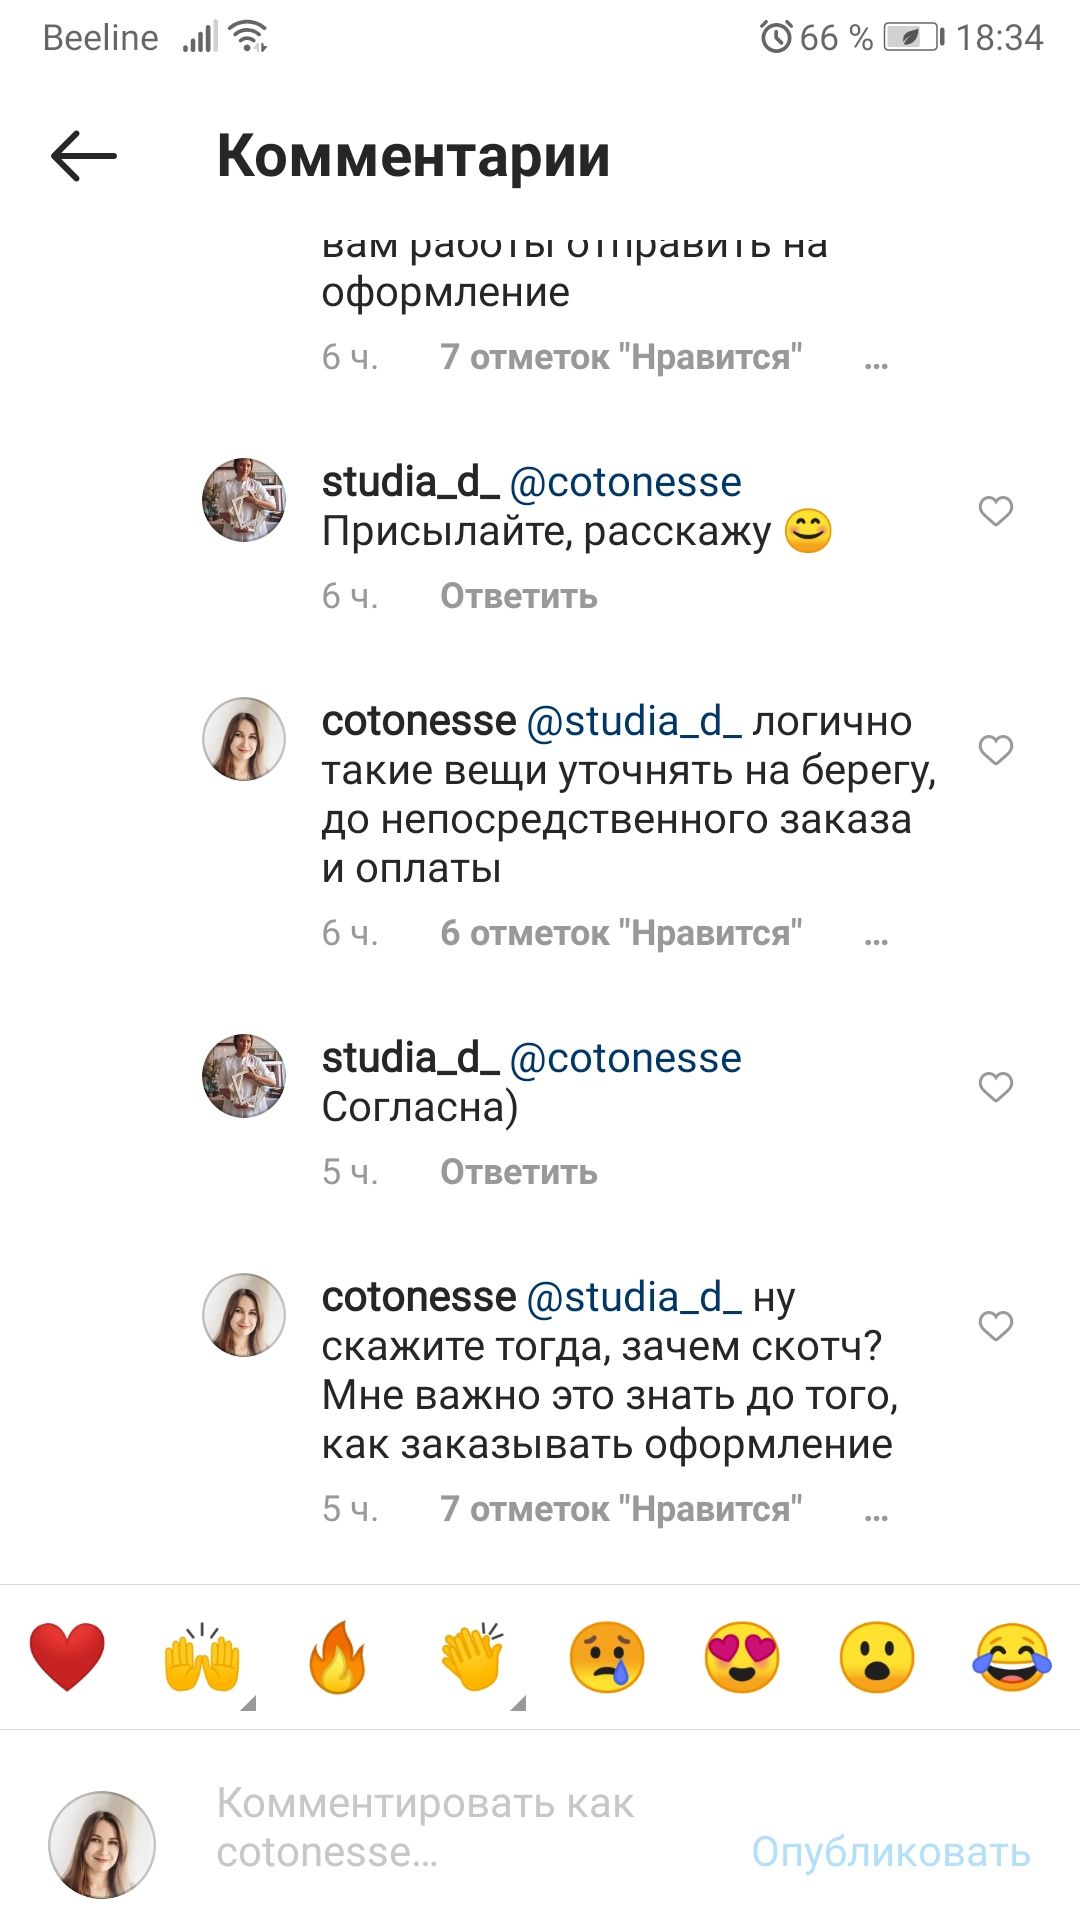Reply to the "Согласна)" comment
The image size is (1080, 1920).
(x=518, y=1172)
